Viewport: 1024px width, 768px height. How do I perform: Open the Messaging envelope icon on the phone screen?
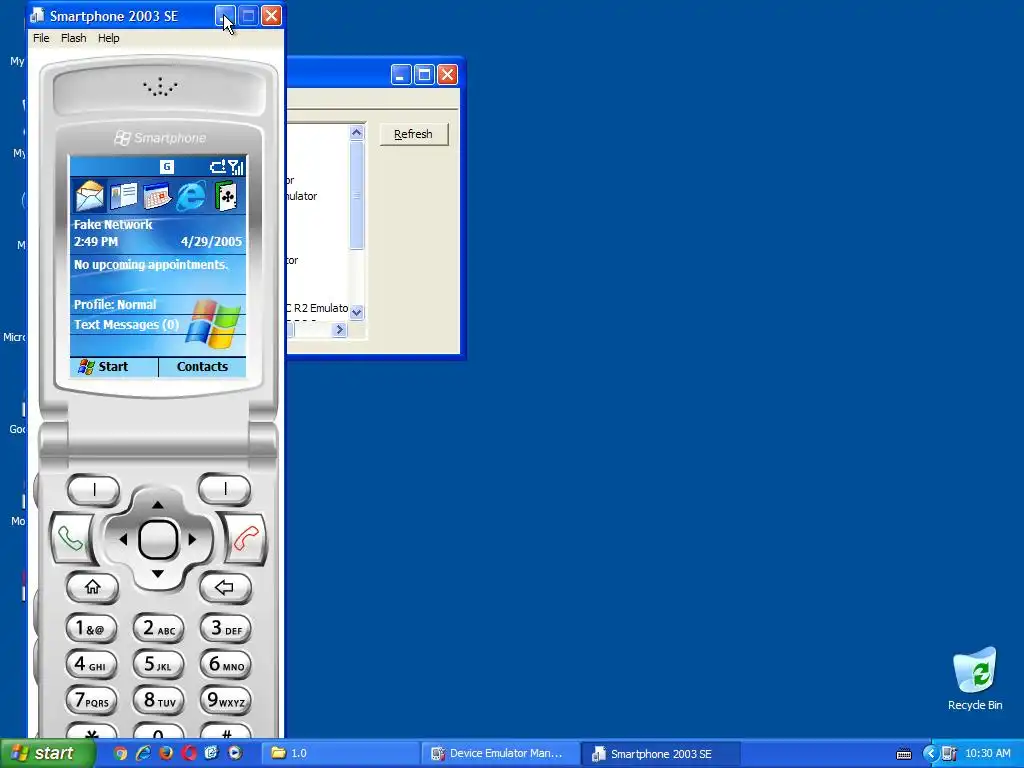89,195
